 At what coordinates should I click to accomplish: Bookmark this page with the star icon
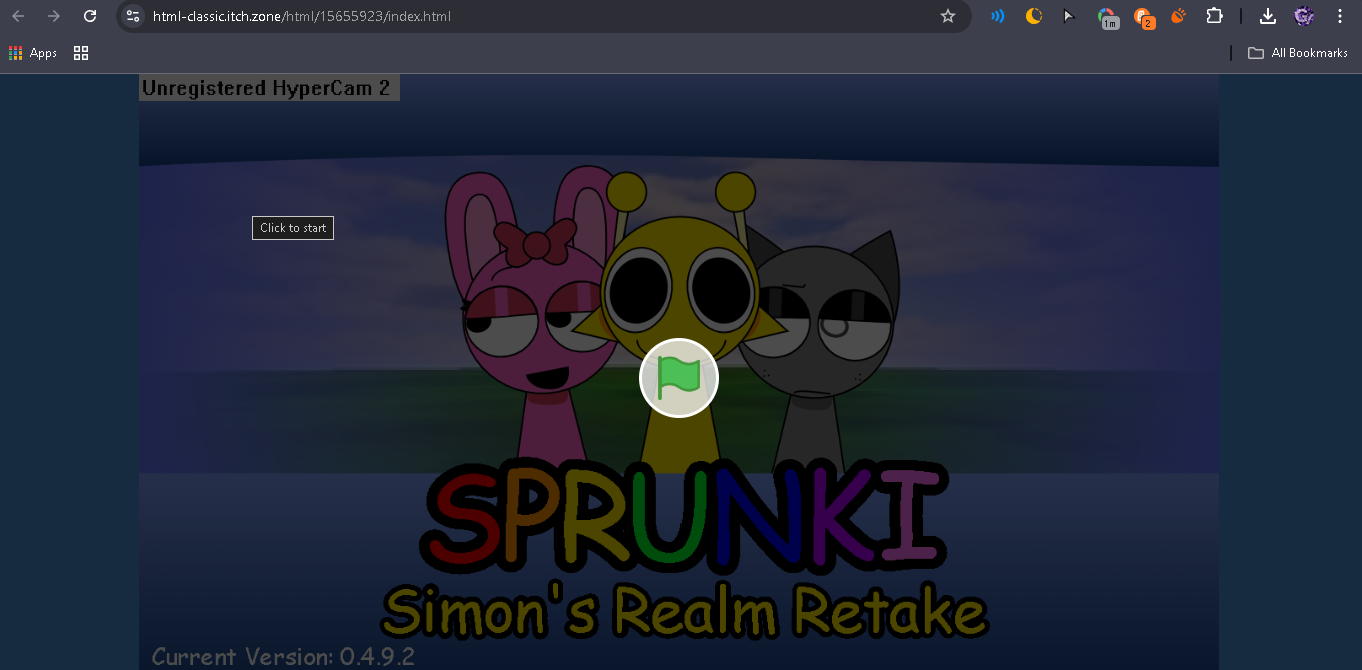click(948, 16)
